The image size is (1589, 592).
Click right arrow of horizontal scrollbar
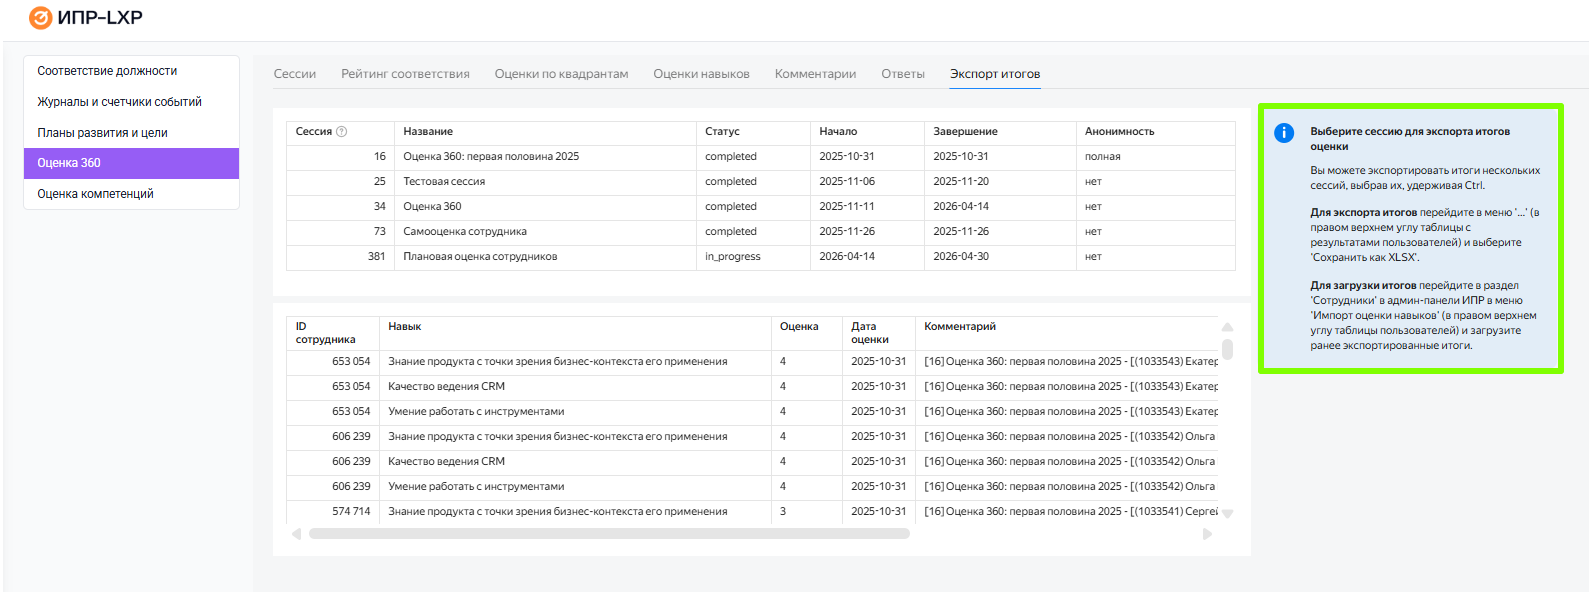coord(1207,534)
